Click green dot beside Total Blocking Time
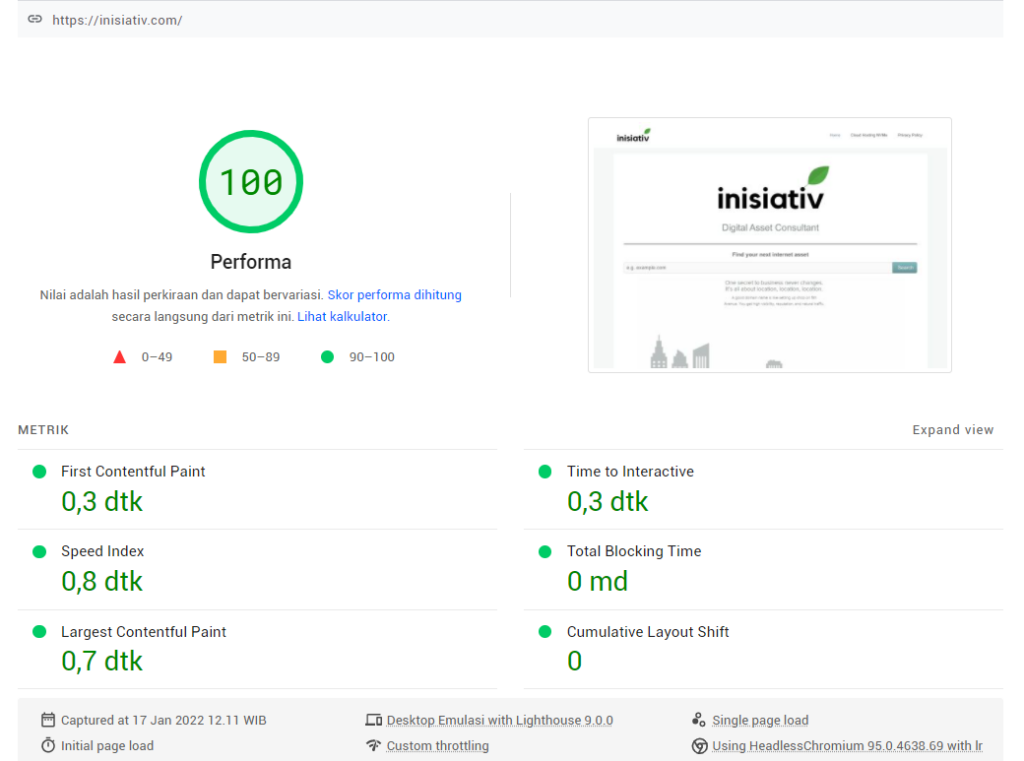1024x761 pixels. tap(545, 551)
